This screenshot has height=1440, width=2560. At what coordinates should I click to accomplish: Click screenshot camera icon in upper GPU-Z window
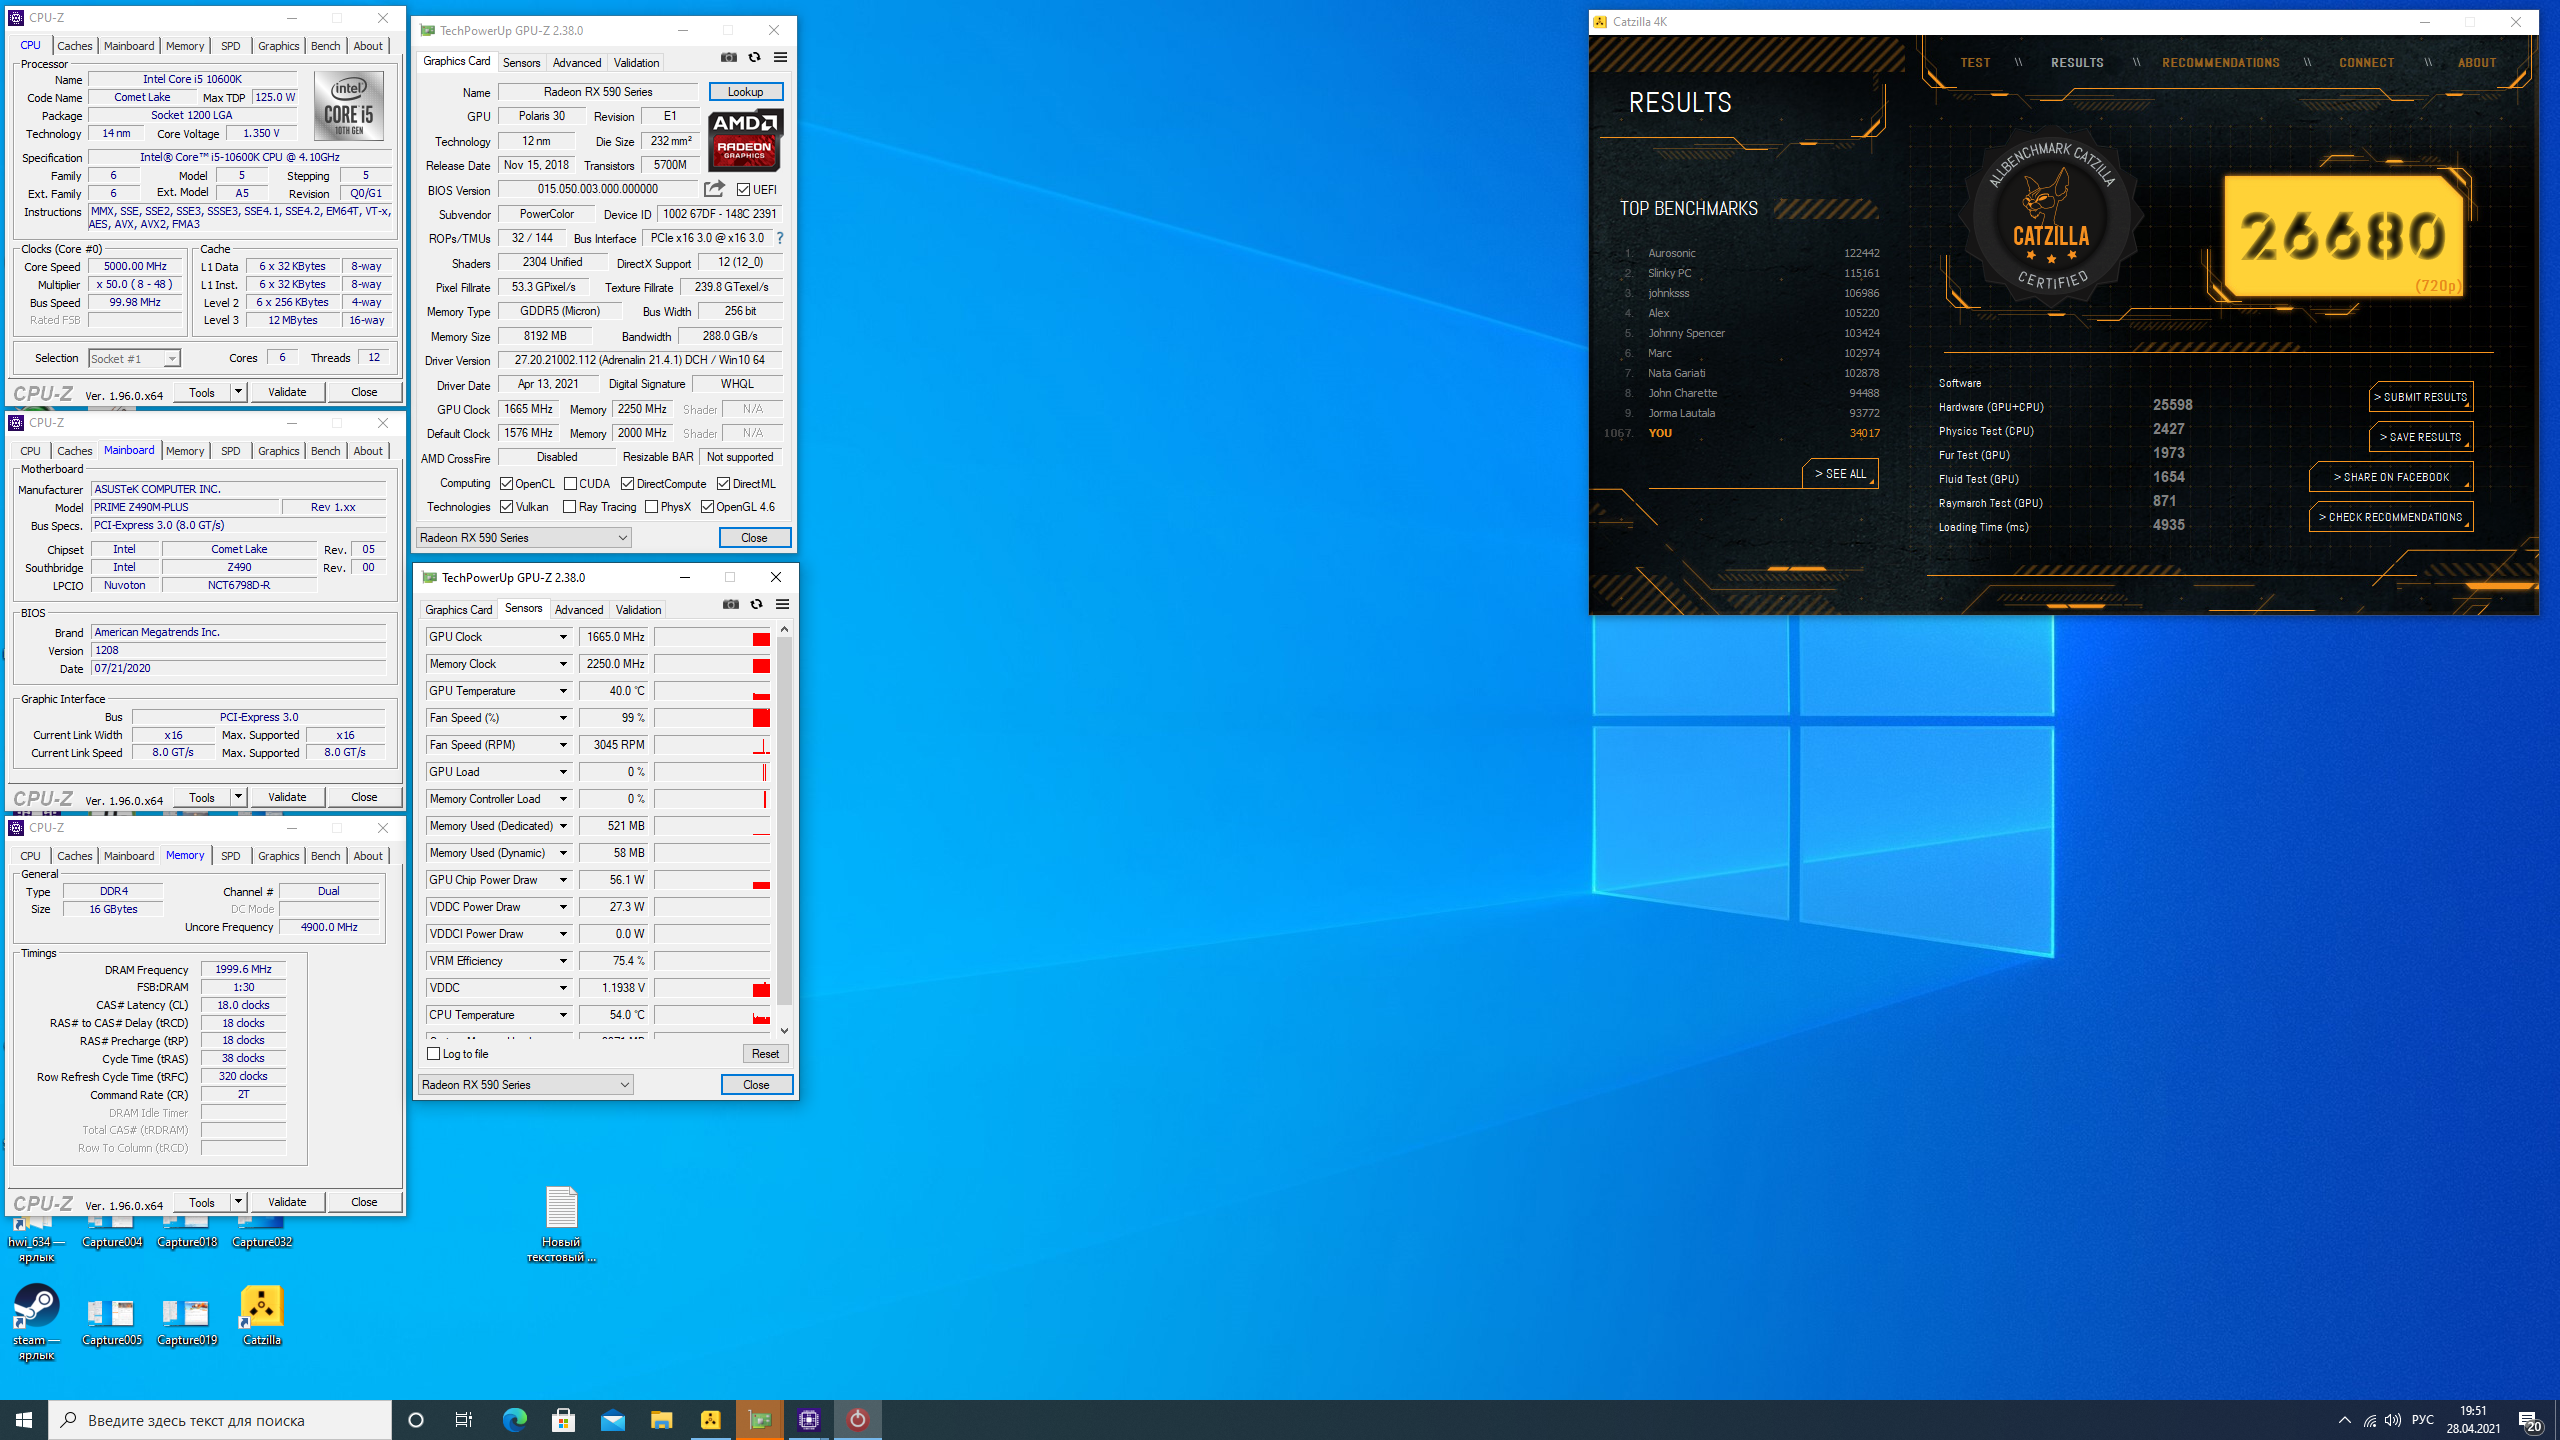tap(729, 58)
